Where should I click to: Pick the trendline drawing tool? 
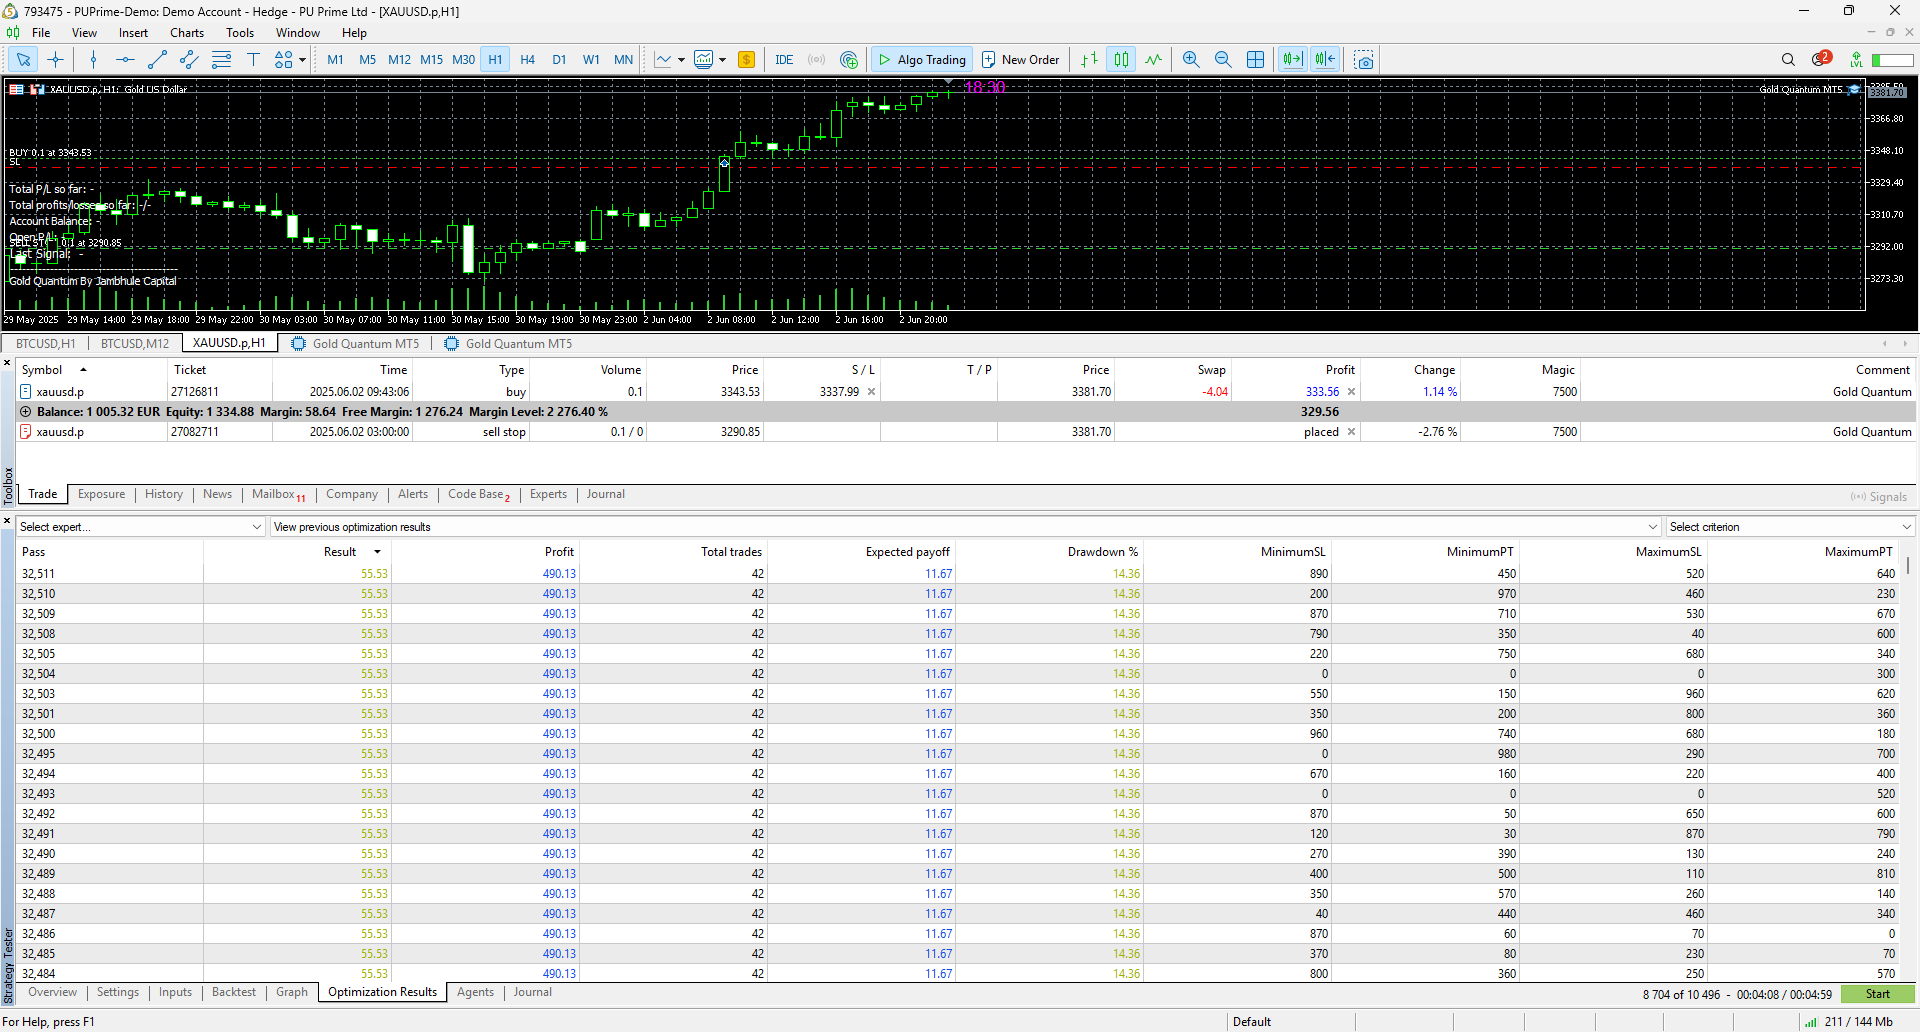tap(157, 60)
